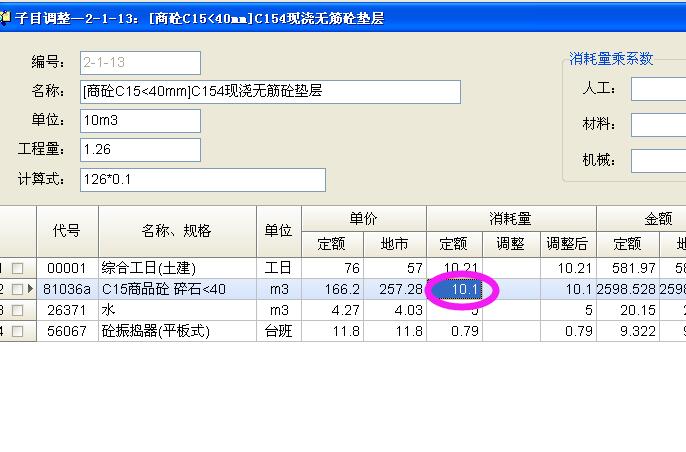This screenshot has width=686, height=452.
Task: Tick the checkbox for row 00001 综合工日
Action: 18,268
